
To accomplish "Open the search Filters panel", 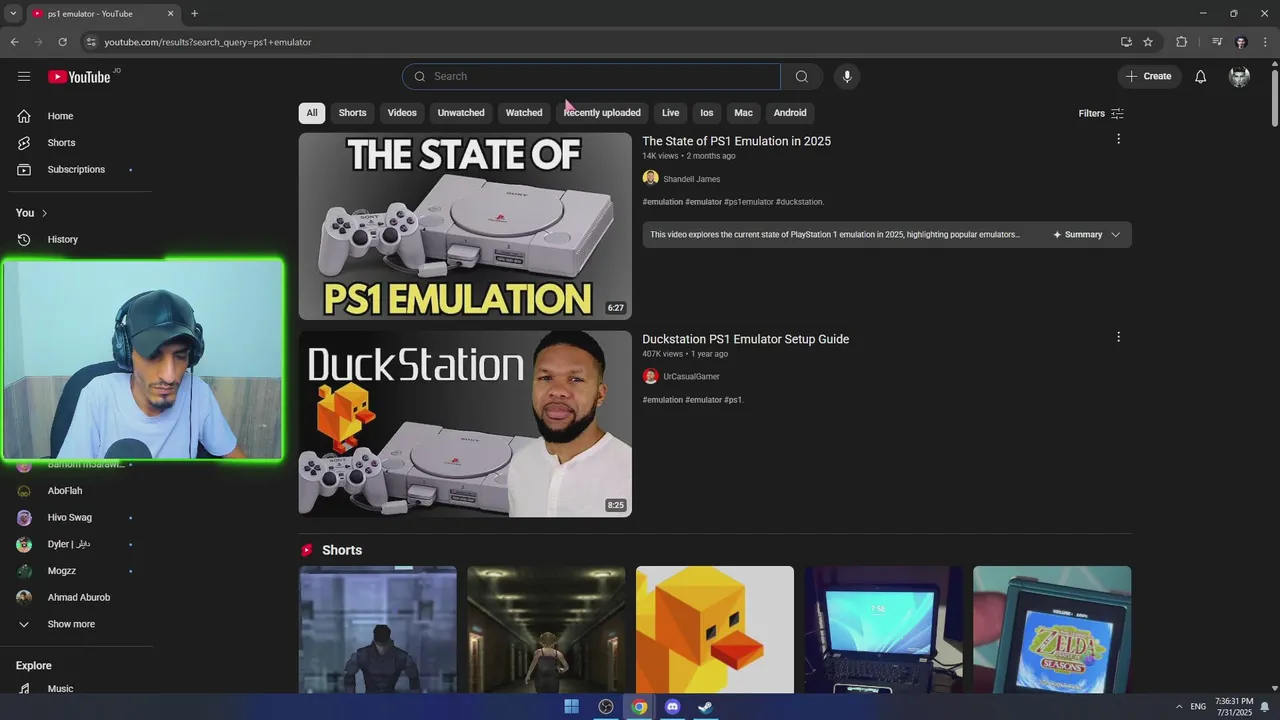I will tap(1101, 113).
